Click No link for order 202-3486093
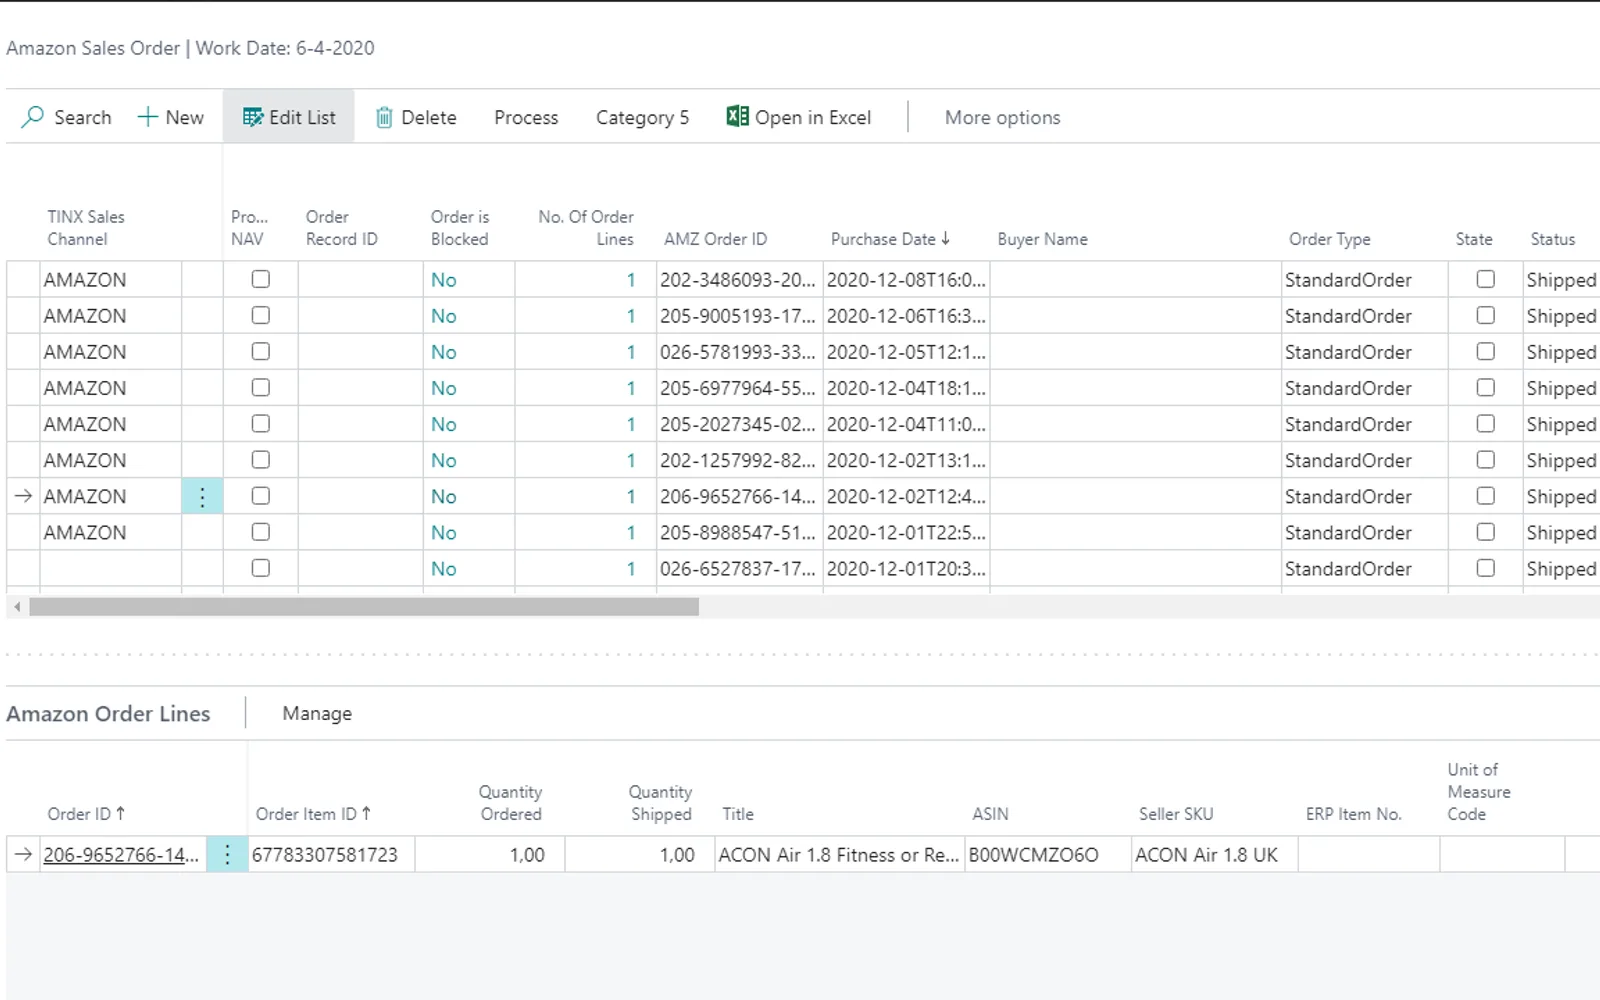The image size is (1600, 1000). click(444, 280)
